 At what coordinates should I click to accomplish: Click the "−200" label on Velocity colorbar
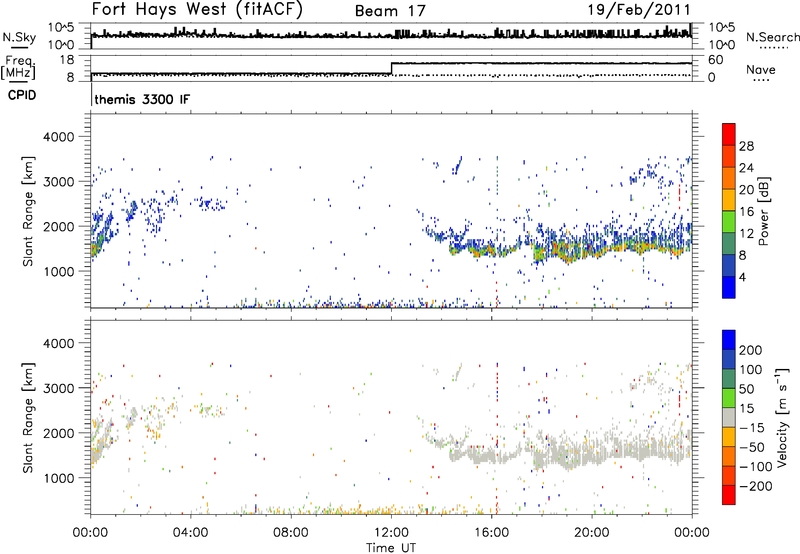(x=755, y=486)
